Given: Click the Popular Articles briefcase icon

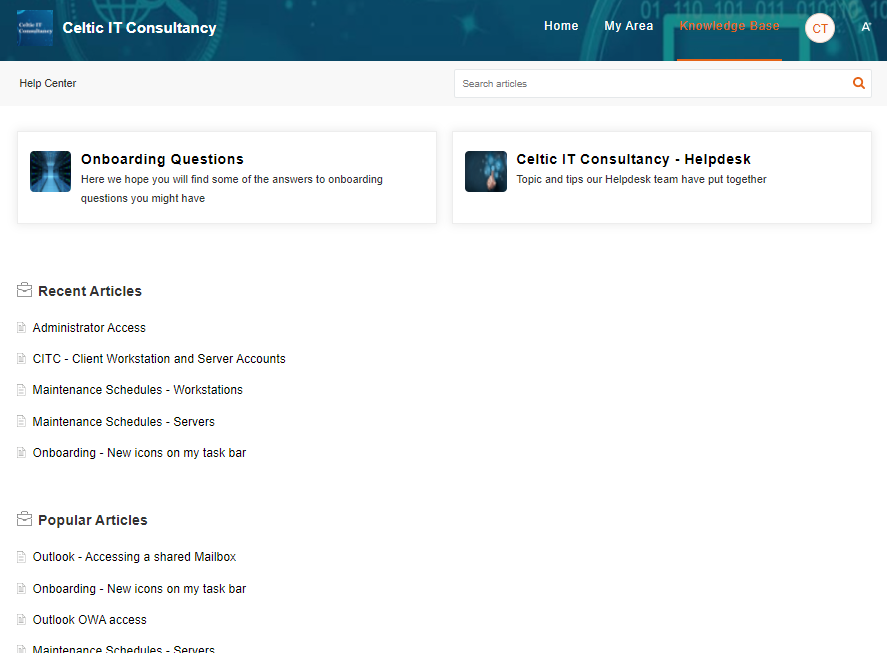Looking at the screenshot, I should pos(25,520).
